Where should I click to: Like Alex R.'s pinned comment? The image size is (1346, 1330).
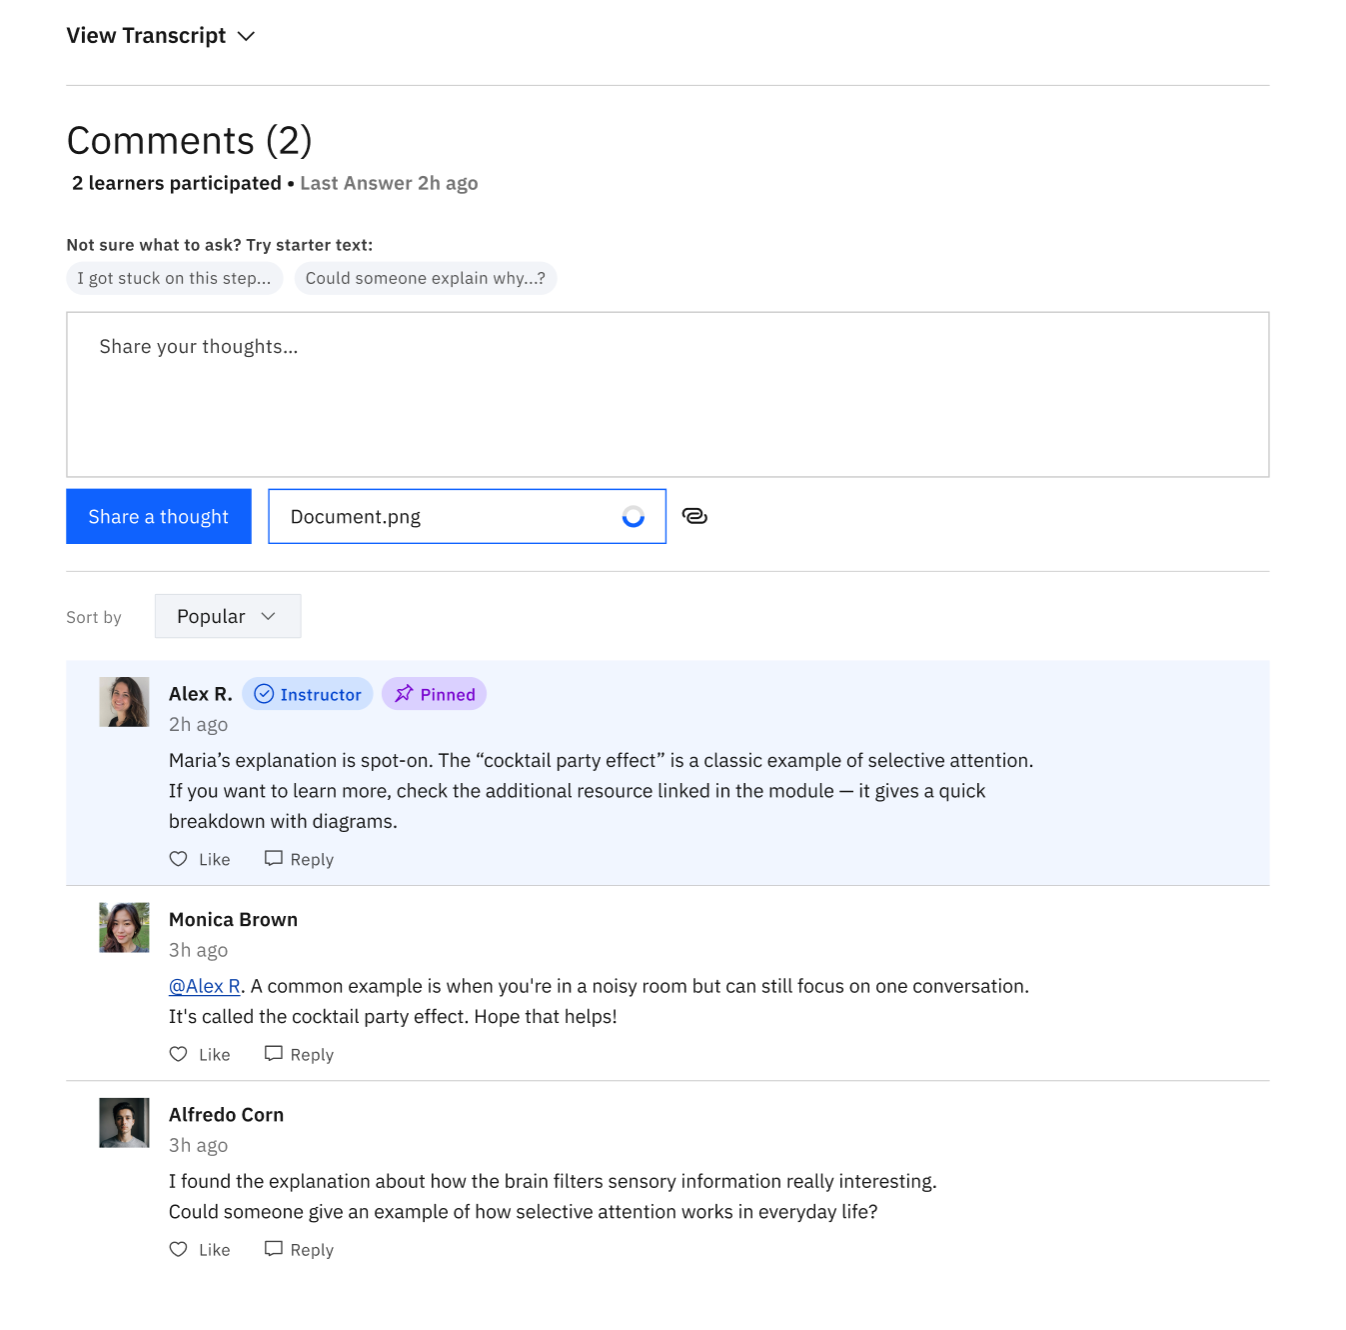[x=200, y=859]
